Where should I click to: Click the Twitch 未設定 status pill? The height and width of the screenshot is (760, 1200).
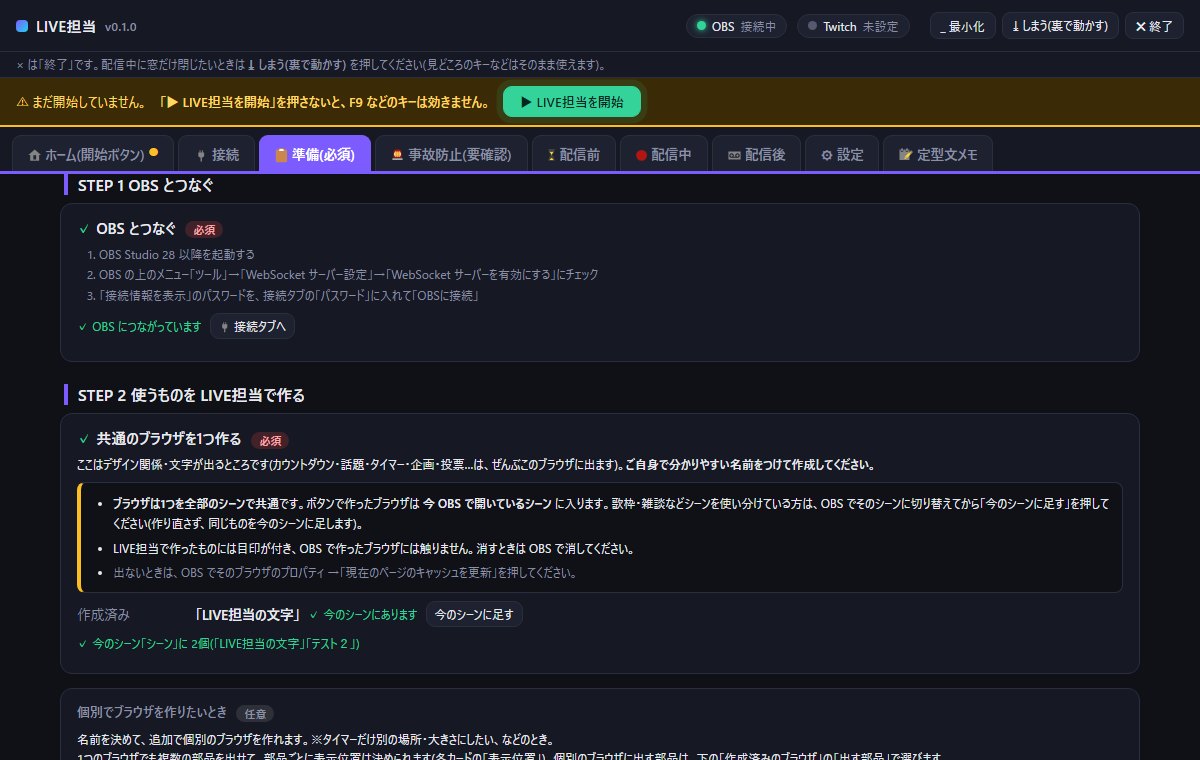coord(853,26)
